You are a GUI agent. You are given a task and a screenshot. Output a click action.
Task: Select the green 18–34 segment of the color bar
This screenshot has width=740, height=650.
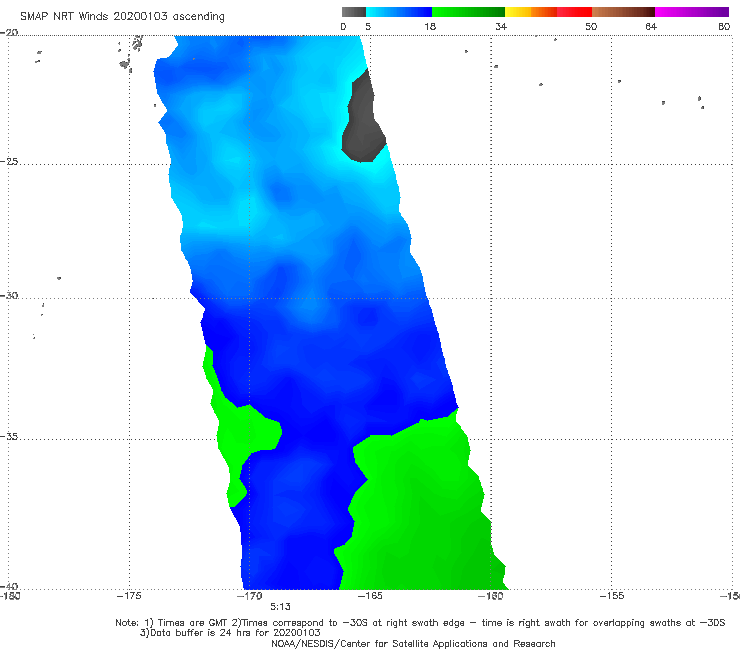click(x=468, y=12)
